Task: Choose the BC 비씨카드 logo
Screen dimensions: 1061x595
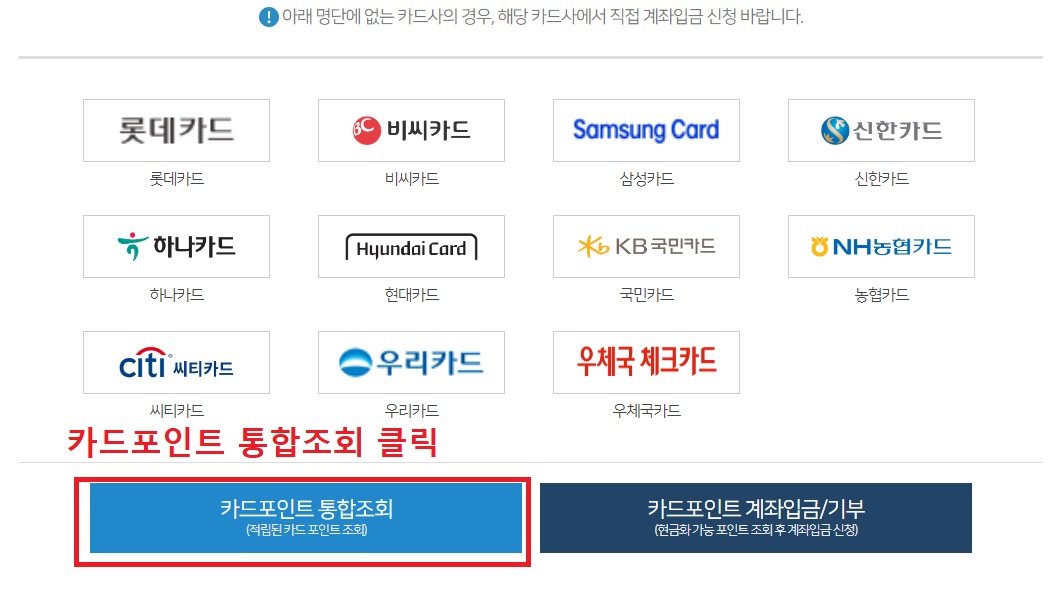Action: tap(411, 131)
